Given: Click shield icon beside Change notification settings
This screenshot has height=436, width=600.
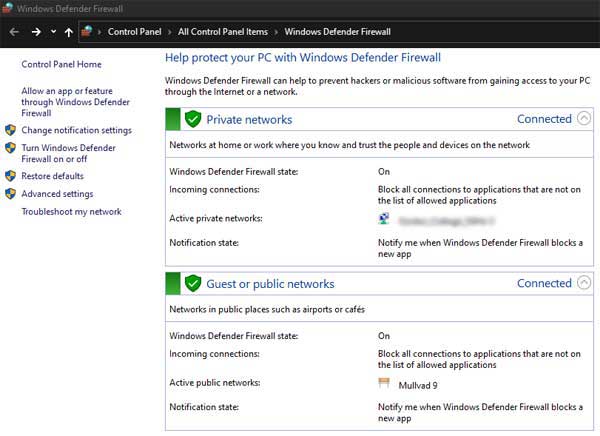Looking at the screenshot, I should point(10,130).
